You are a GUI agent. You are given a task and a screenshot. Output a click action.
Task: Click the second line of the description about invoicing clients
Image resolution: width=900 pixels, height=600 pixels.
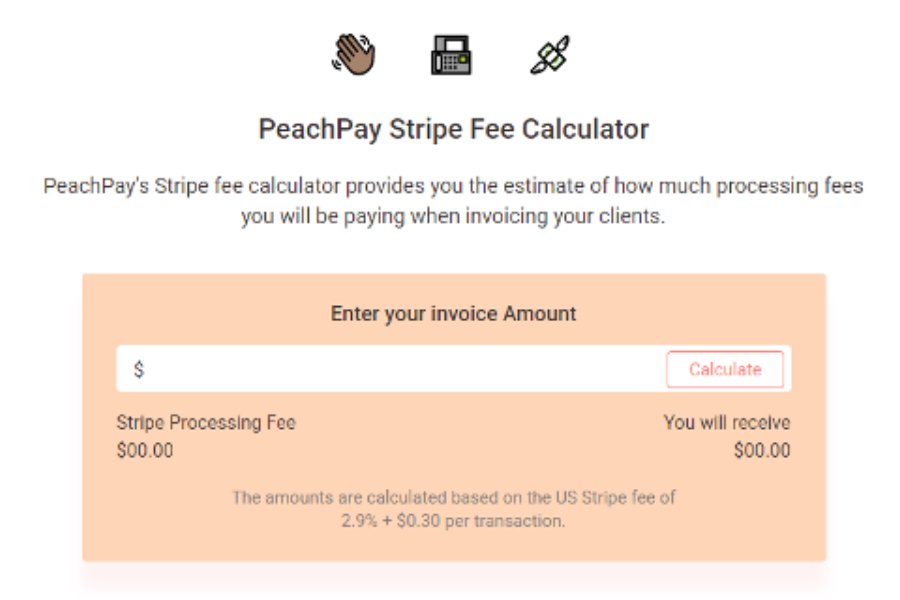pyautogui.click(x=453, y=216)
